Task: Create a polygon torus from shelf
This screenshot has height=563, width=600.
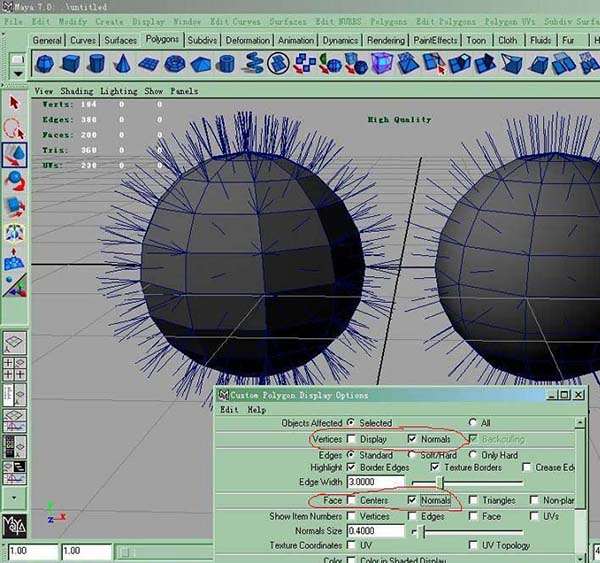Action: 174,64
